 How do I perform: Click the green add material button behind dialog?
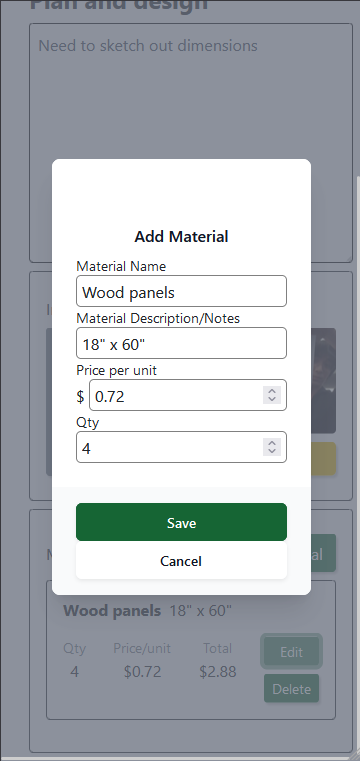pyautogui.click(x=323, y=553)
